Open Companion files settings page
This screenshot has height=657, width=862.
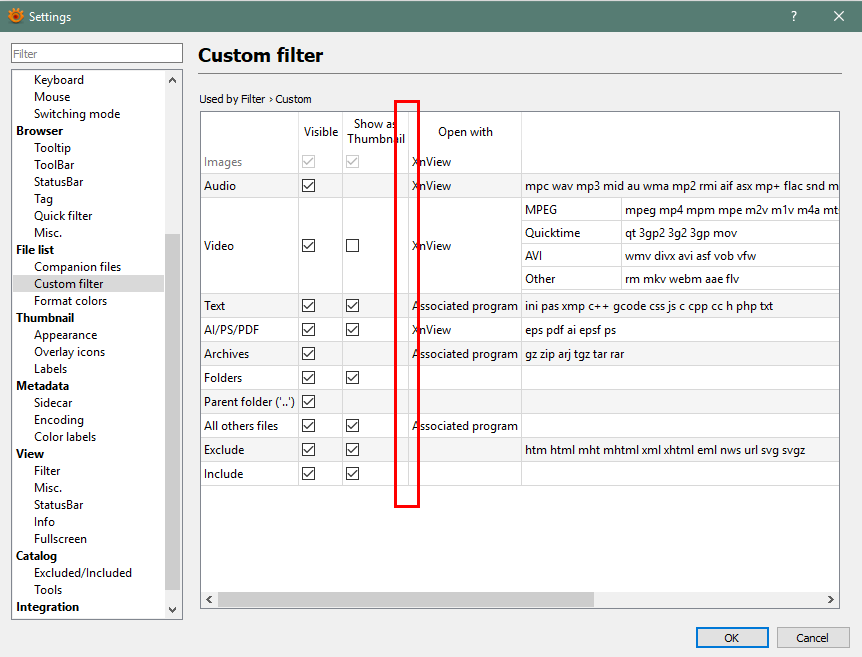[77, 267]
